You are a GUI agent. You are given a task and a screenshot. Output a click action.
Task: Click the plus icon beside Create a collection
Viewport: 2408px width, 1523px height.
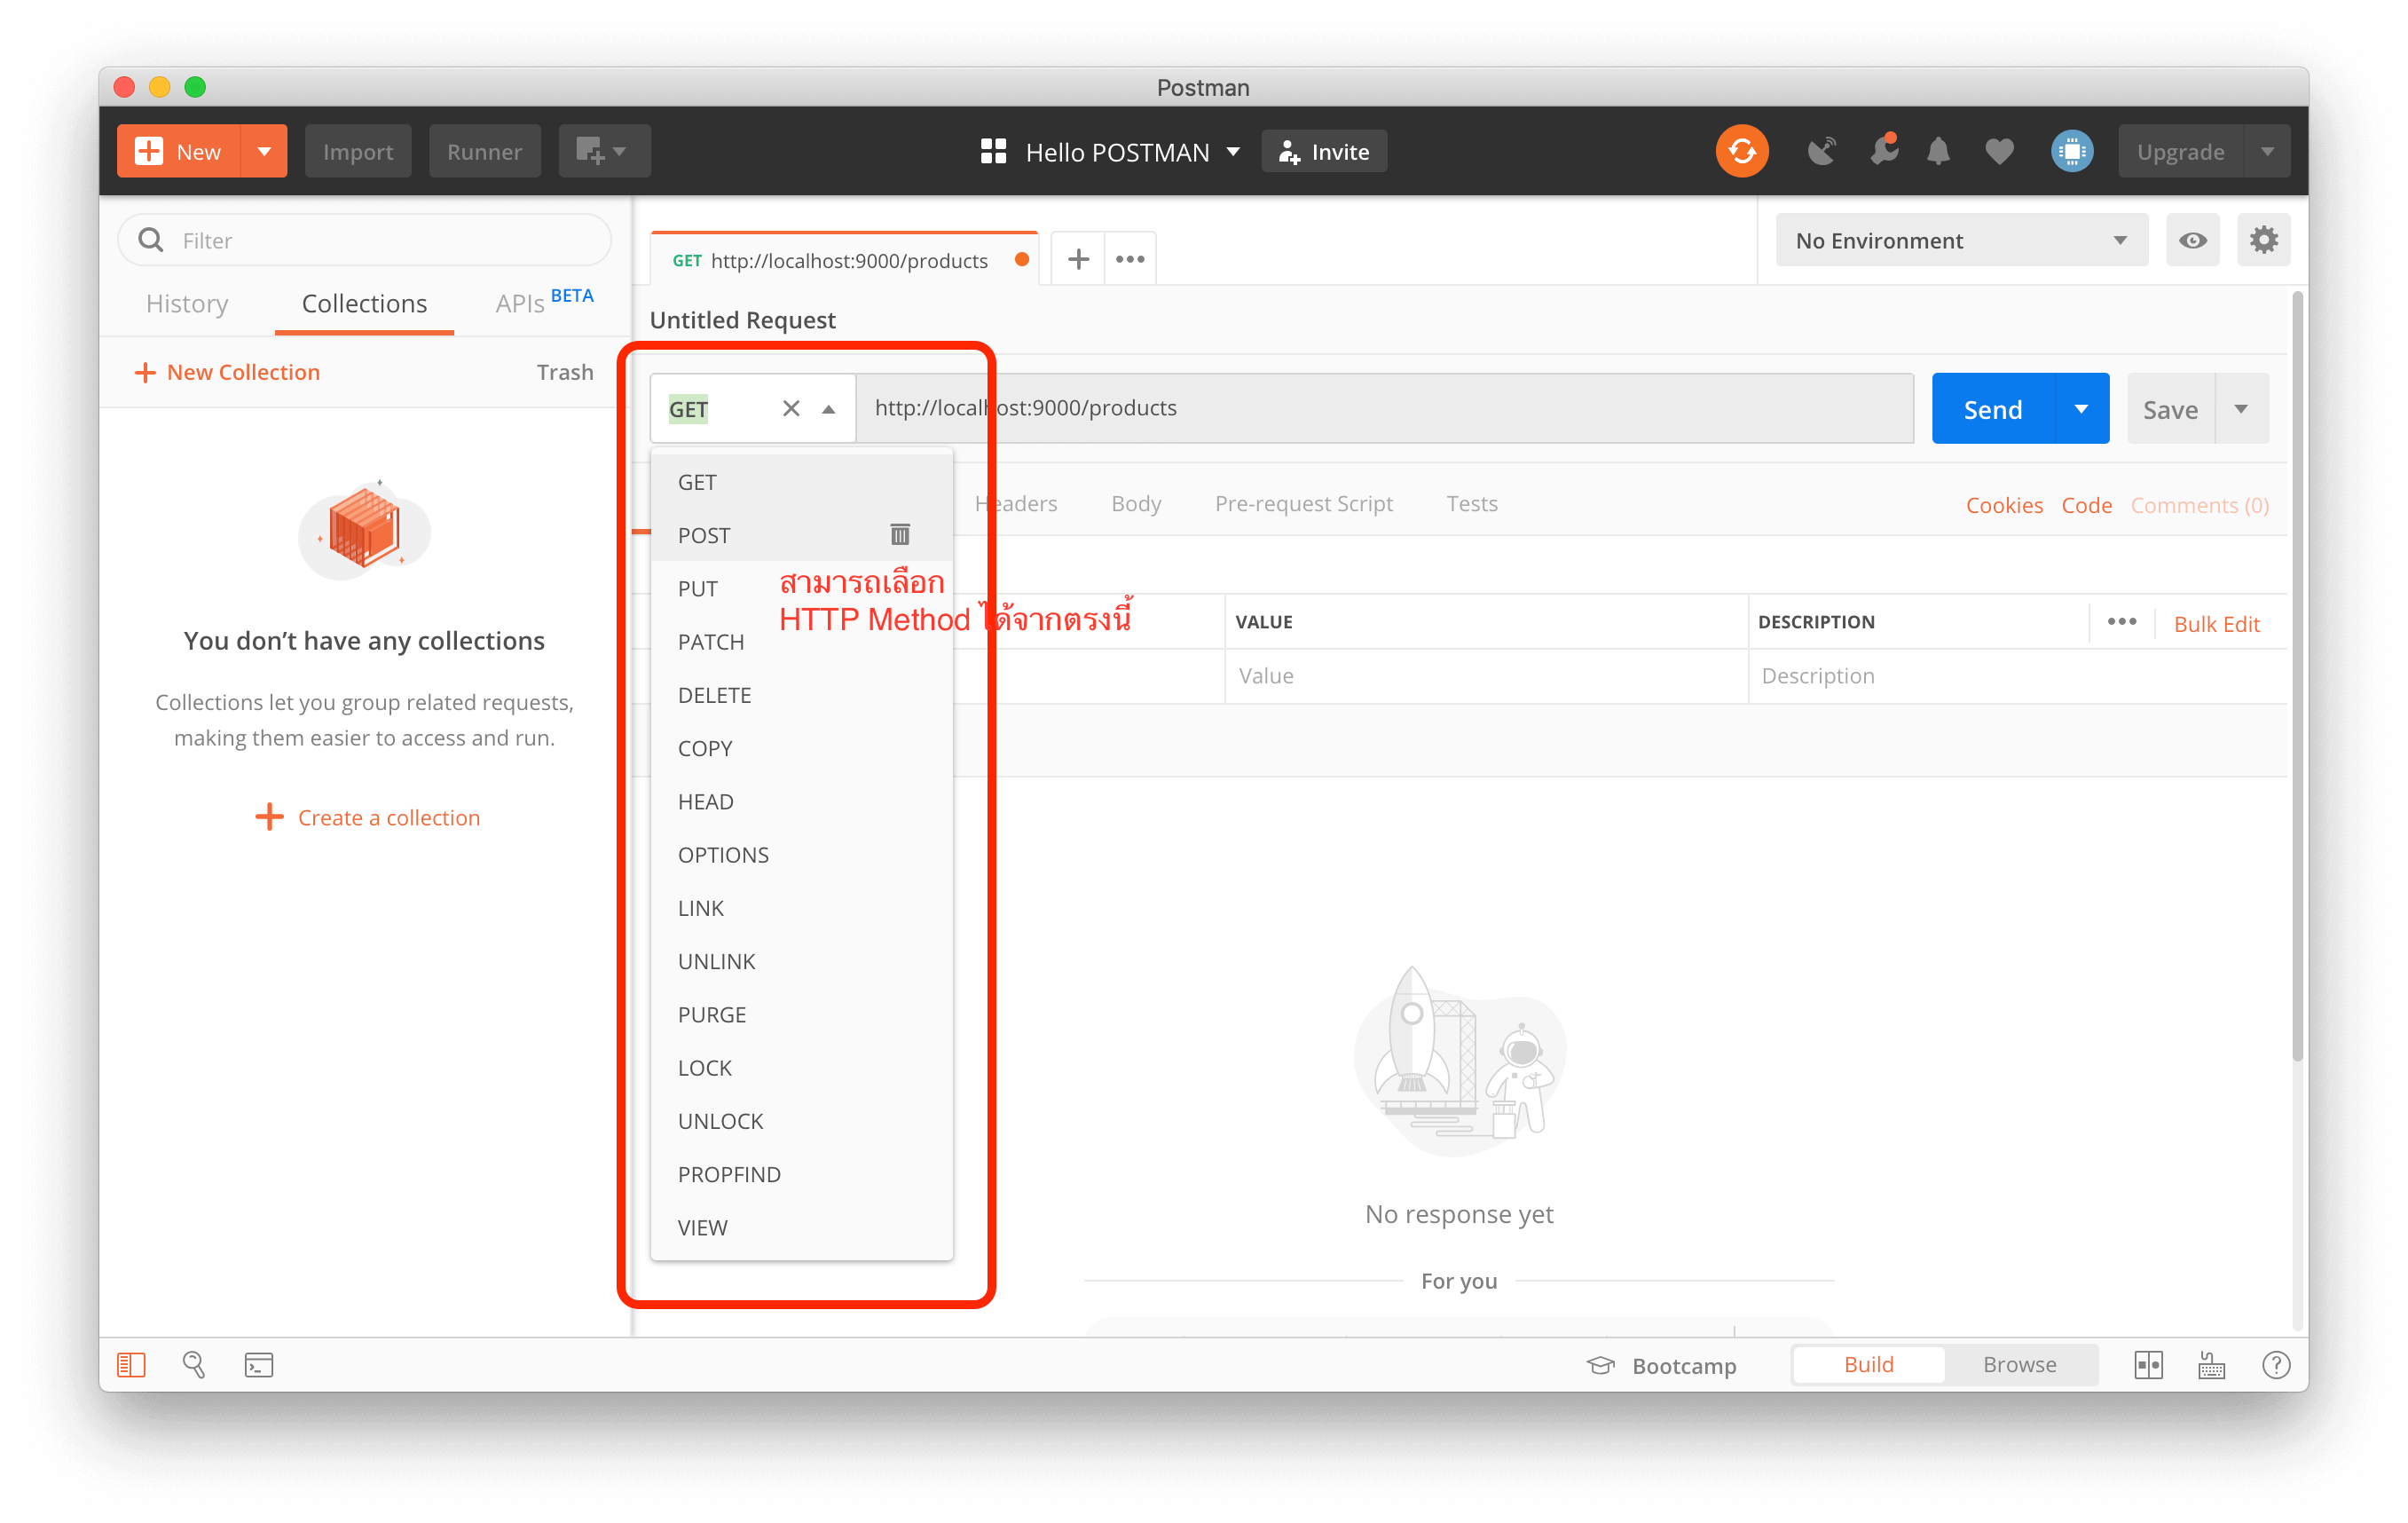(269, 817)
